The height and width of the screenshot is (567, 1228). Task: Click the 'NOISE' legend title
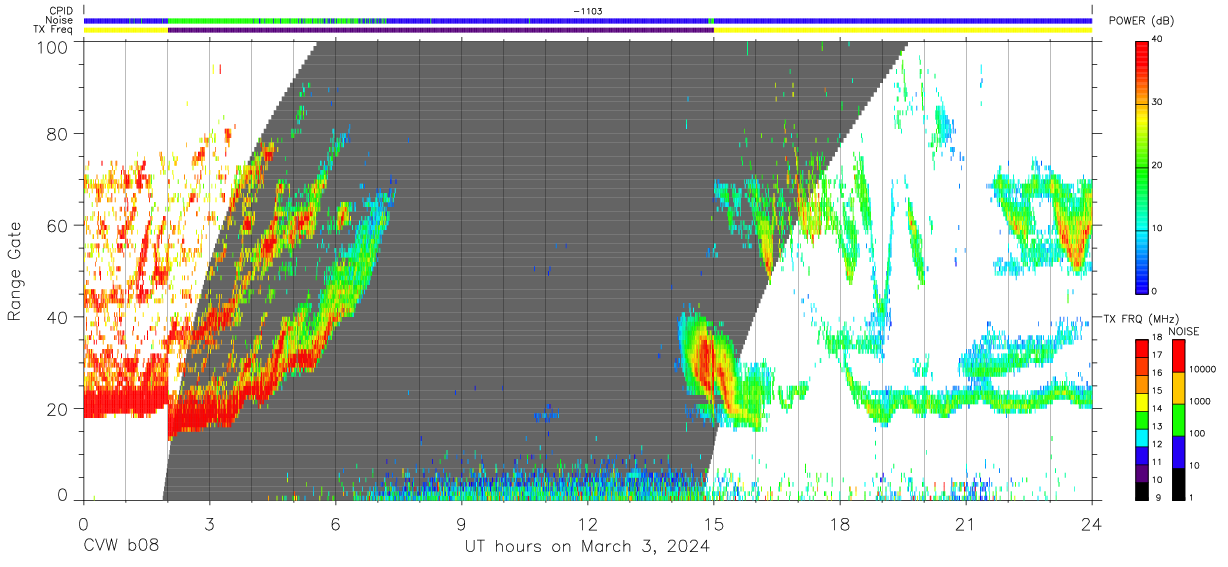[x=1185, y=331]
